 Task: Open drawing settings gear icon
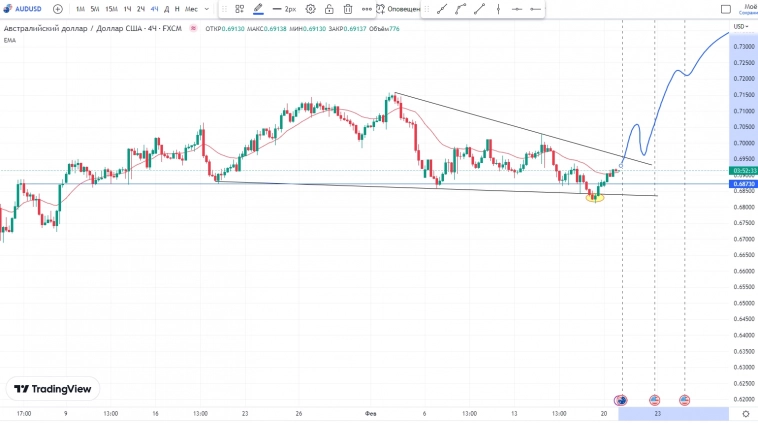pos(310,9)
